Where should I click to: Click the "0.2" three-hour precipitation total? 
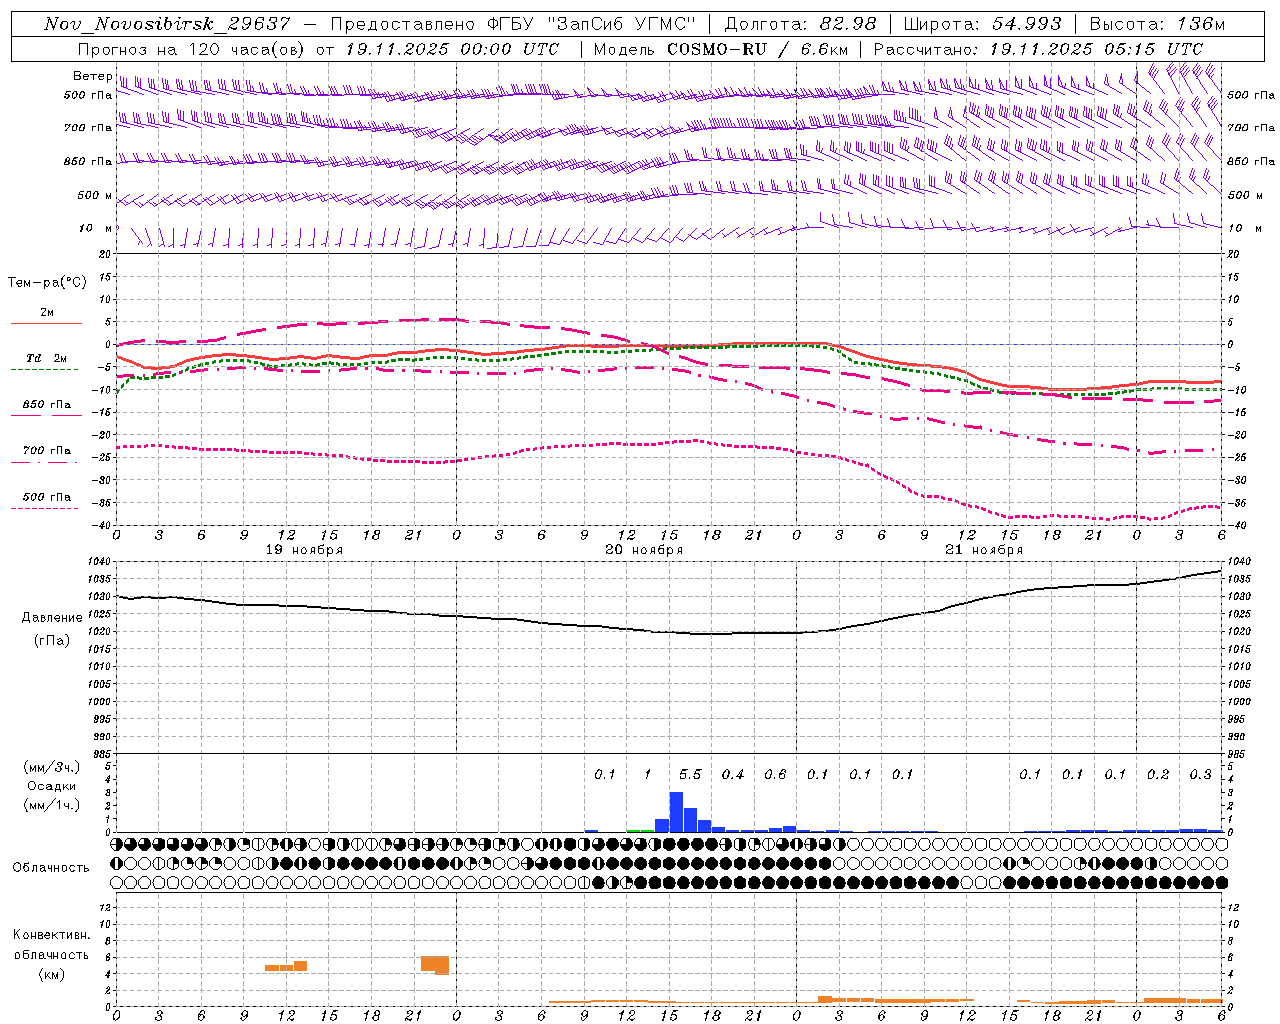(1158, 775)
